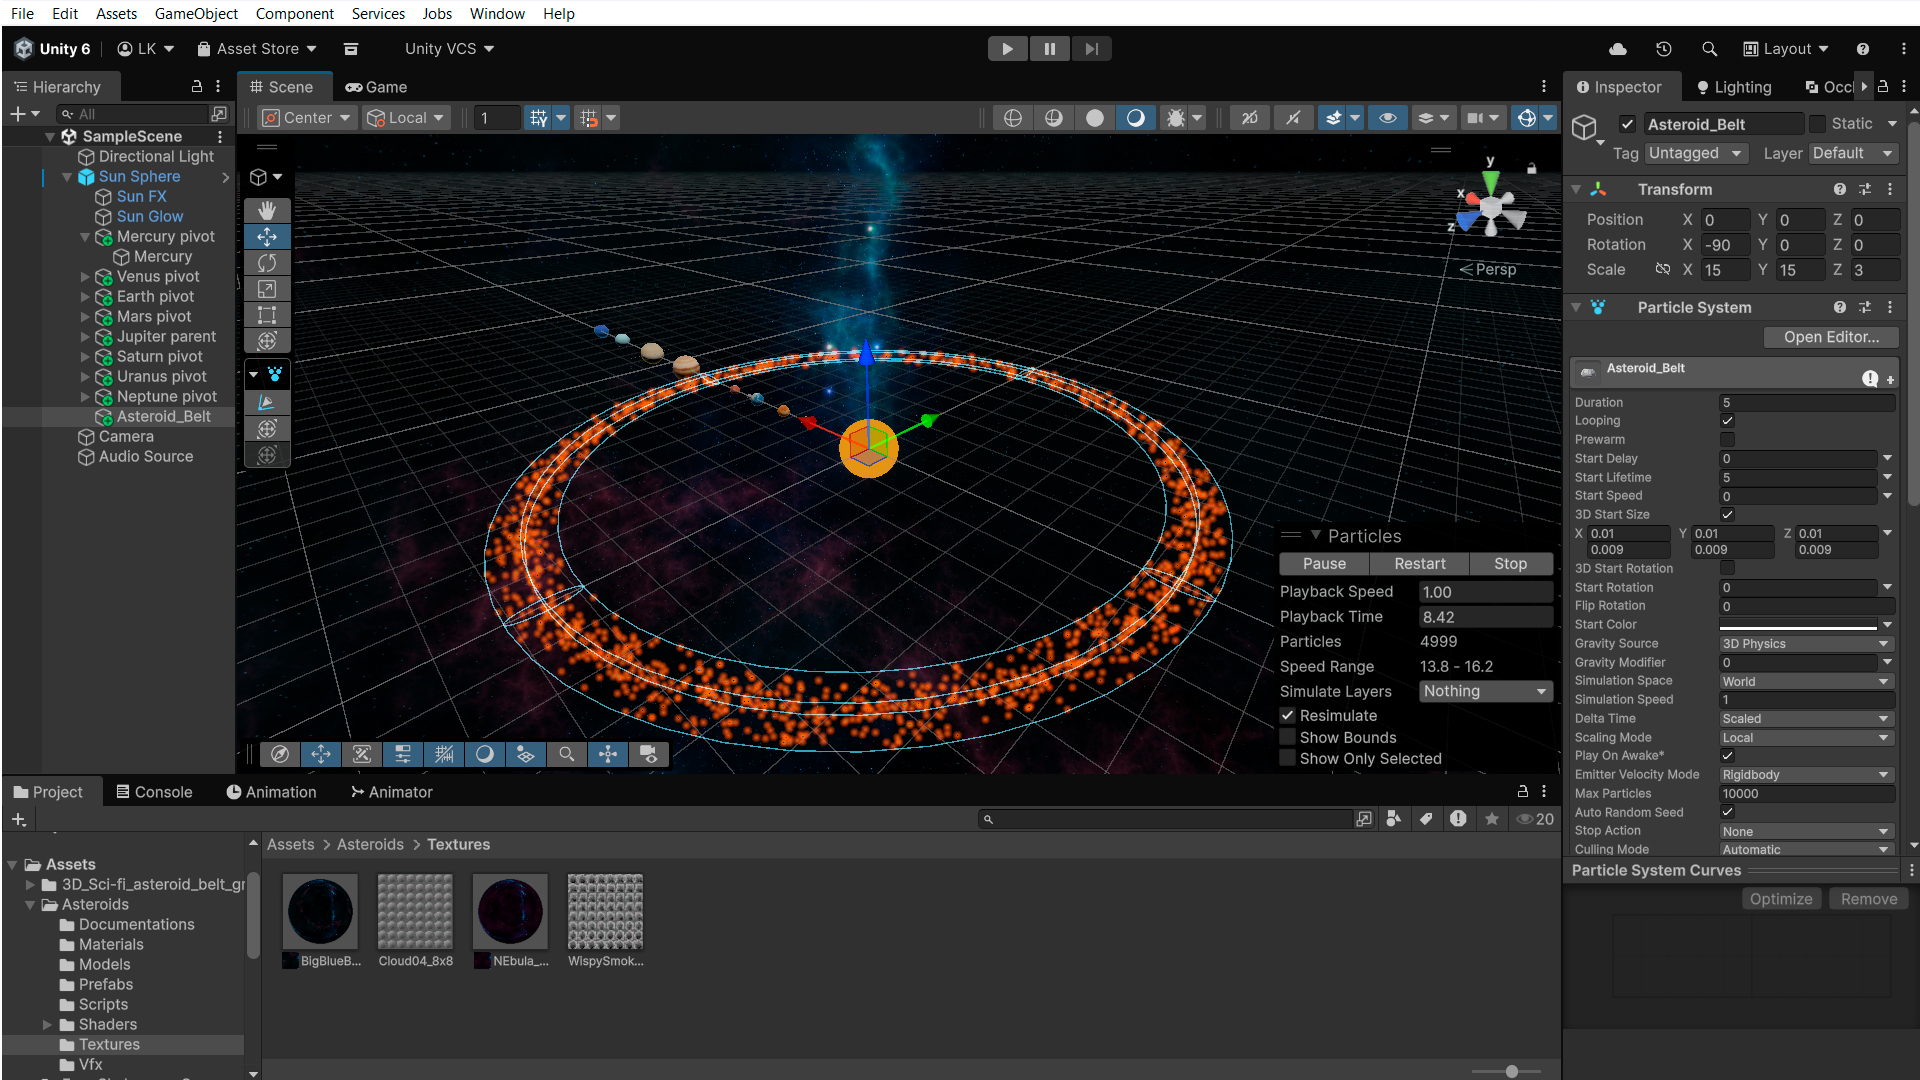
Task: Expand the Venus pivot tree item
Action: tap(85, 277)
